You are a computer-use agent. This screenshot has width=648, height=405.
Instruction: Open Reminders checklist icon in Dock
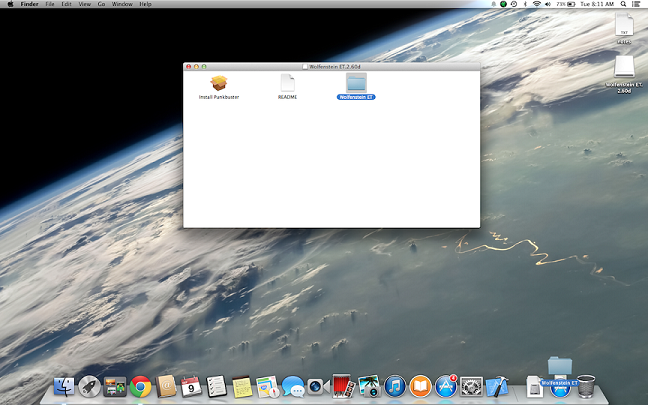tap(217, 387)
